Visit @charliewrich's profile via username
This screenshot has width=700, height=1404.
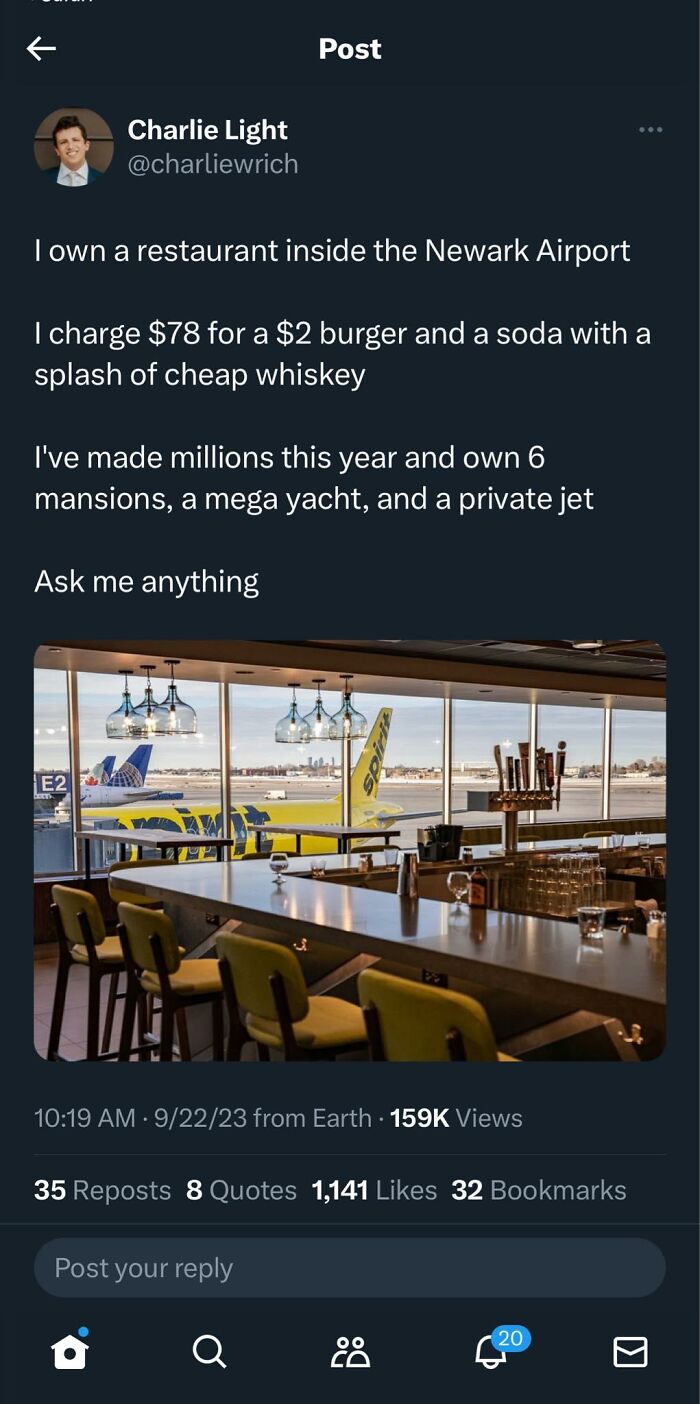[212, 163]
